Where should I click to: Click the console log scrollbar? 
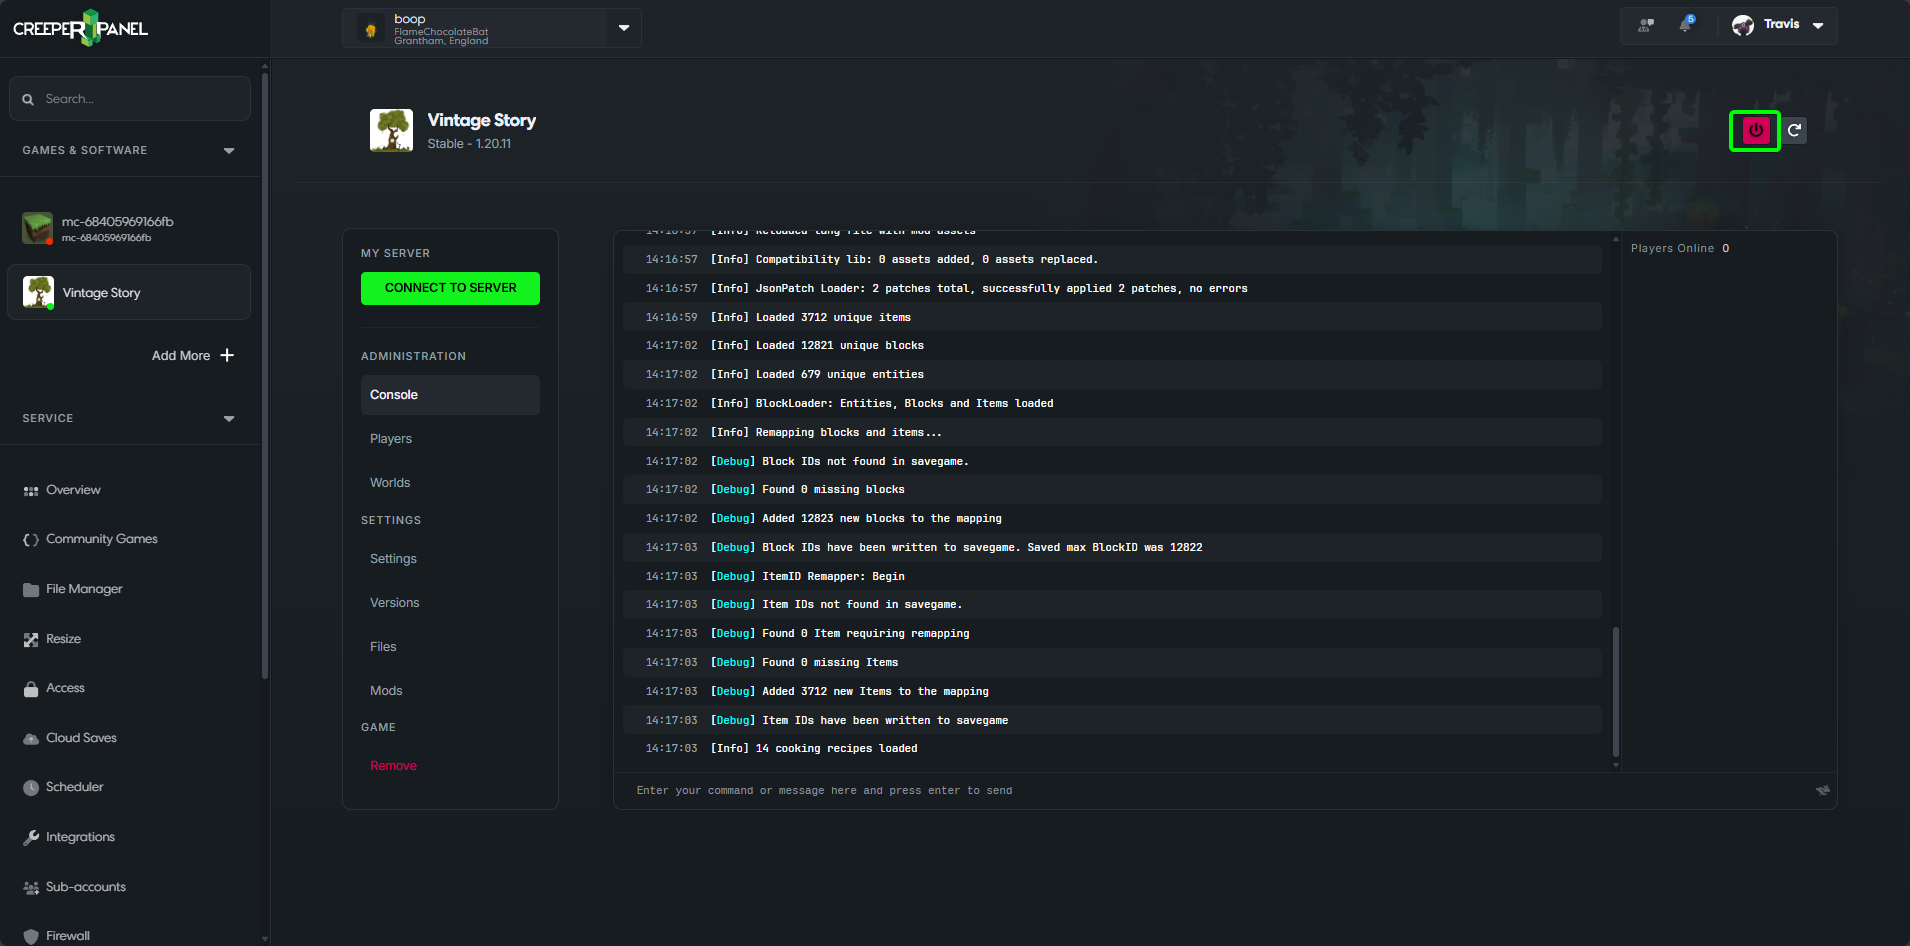tap(1616, 692)
